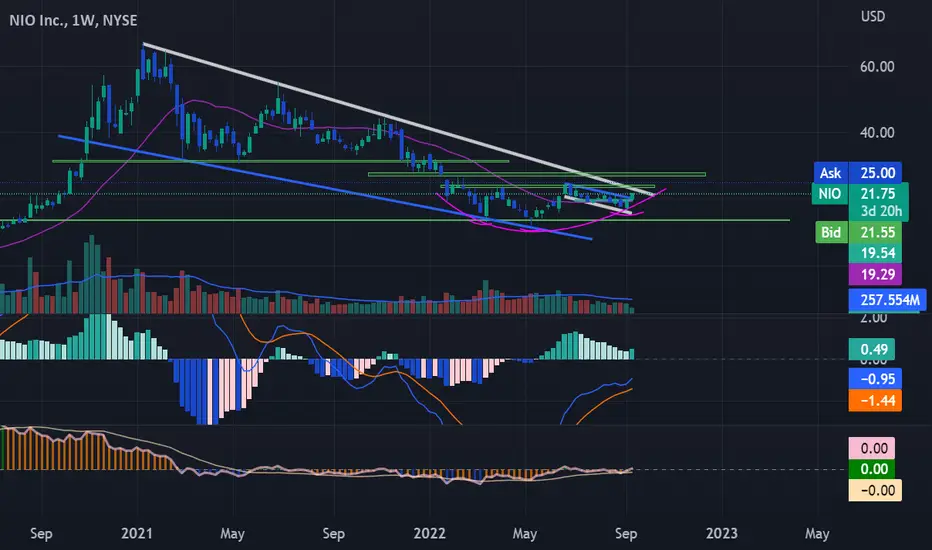Select the Ask 25.00 price label
Screen dimensions: 932x550
click(858, 172)
